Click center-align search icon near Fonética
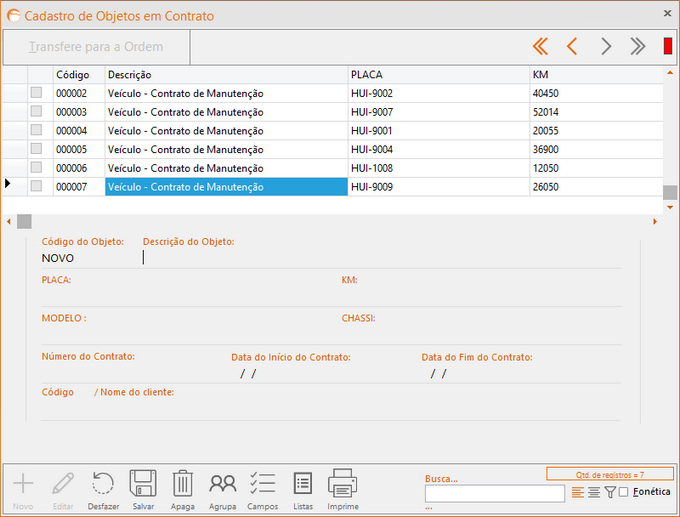The height and width of the screenshot is (517, 680). click(594, 492)
